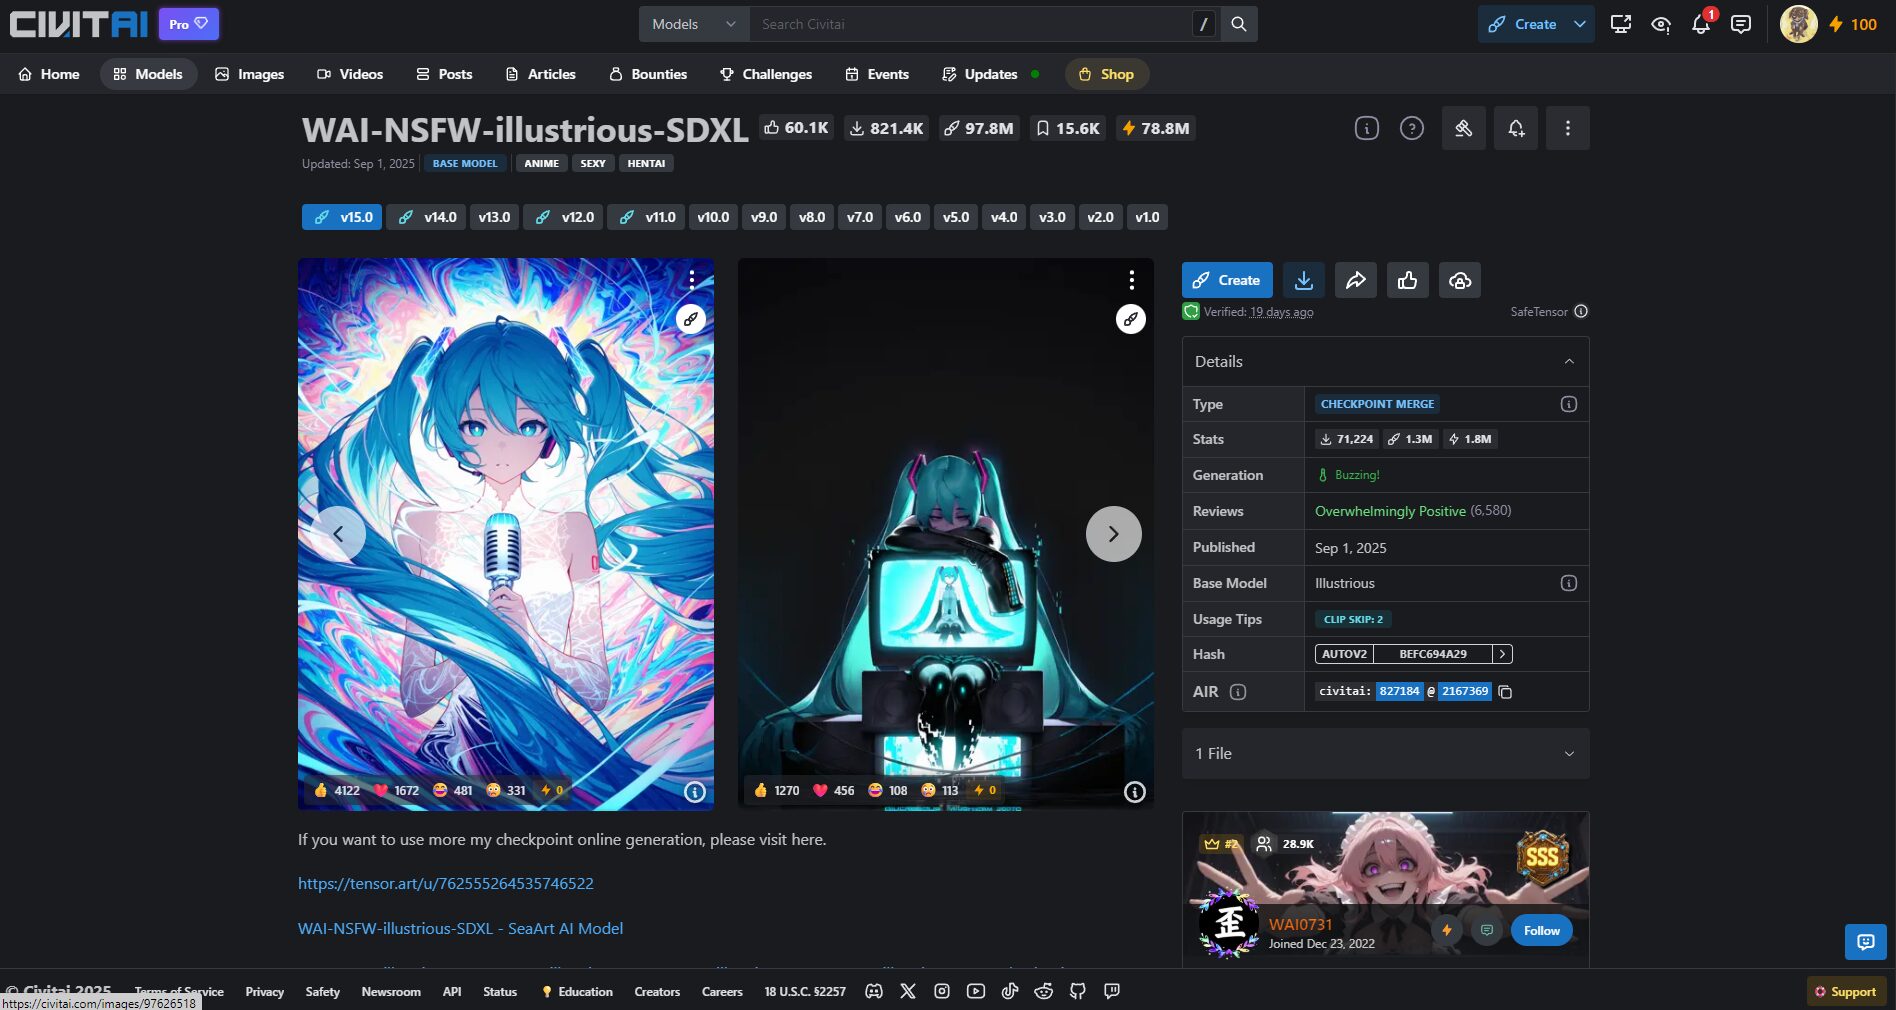The image size is (1896, 1010).
Task: Toggle thumbs-up reaction 1270 on TV image
Action: [x=777, y=790]
